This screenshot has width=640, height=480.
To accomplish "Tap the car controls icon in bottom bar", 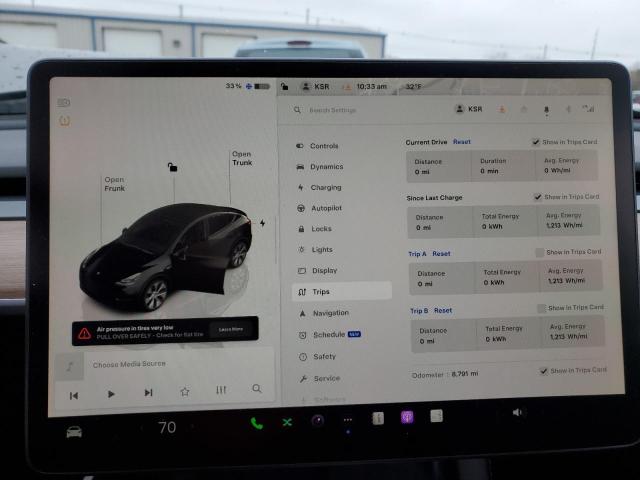I will pos(74,432).
